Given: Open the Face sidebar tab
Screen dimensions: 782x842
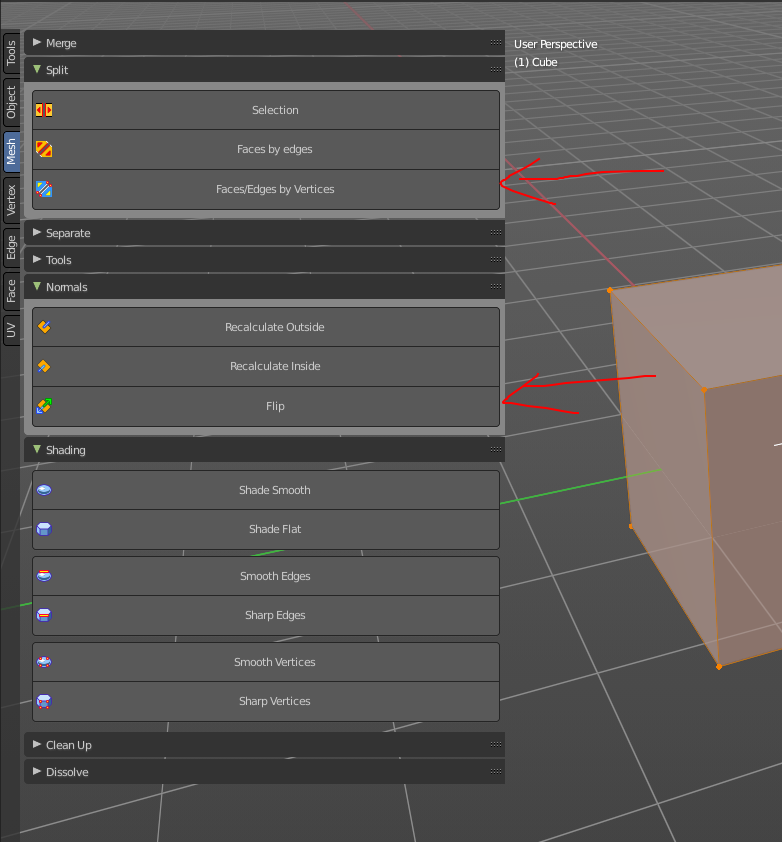Looking at the screenshot, I should 11,292.
